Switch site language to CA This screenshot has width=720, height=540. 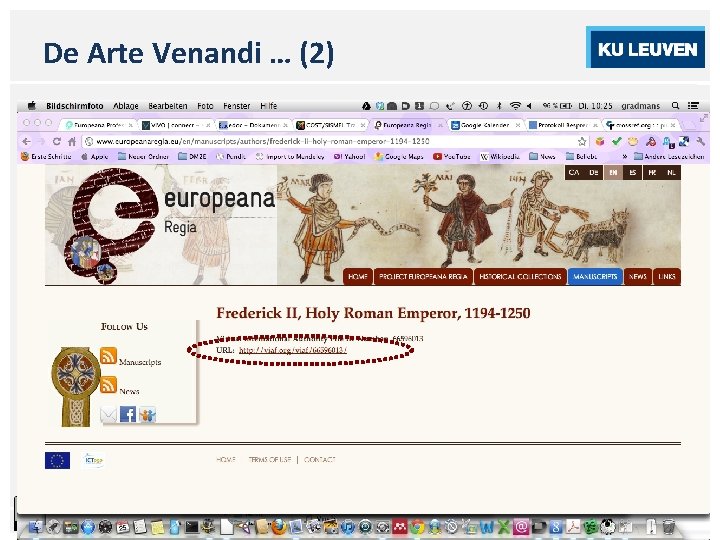[x=574, y=173]
